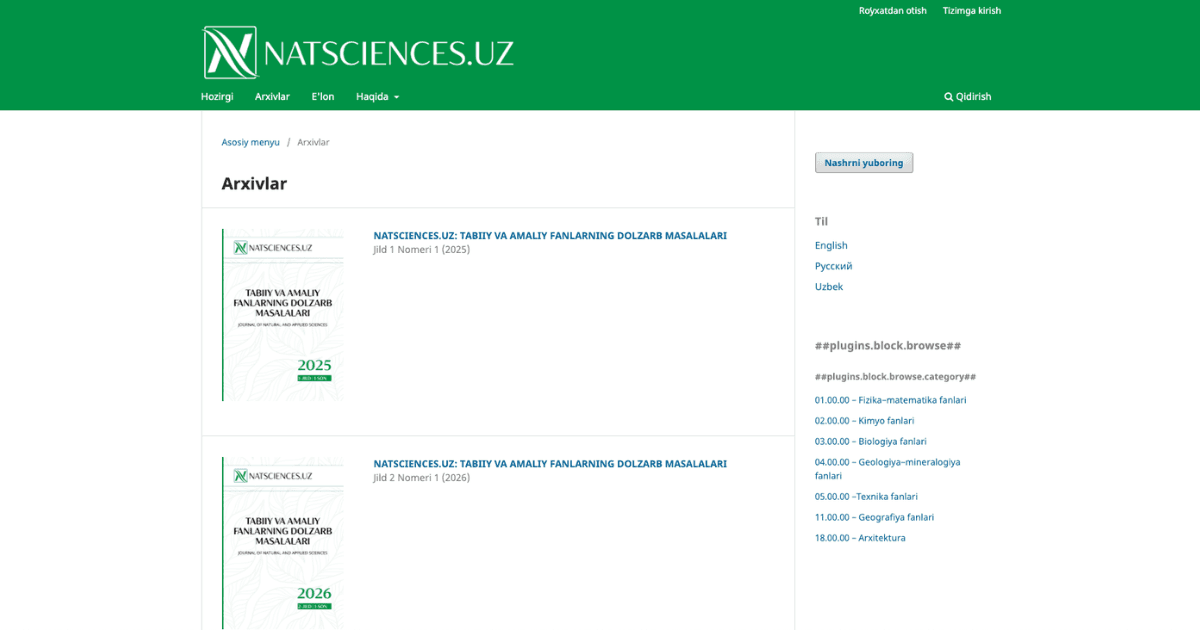Switch language to Русский
The image size is (1200, 630).
point(834,266)
